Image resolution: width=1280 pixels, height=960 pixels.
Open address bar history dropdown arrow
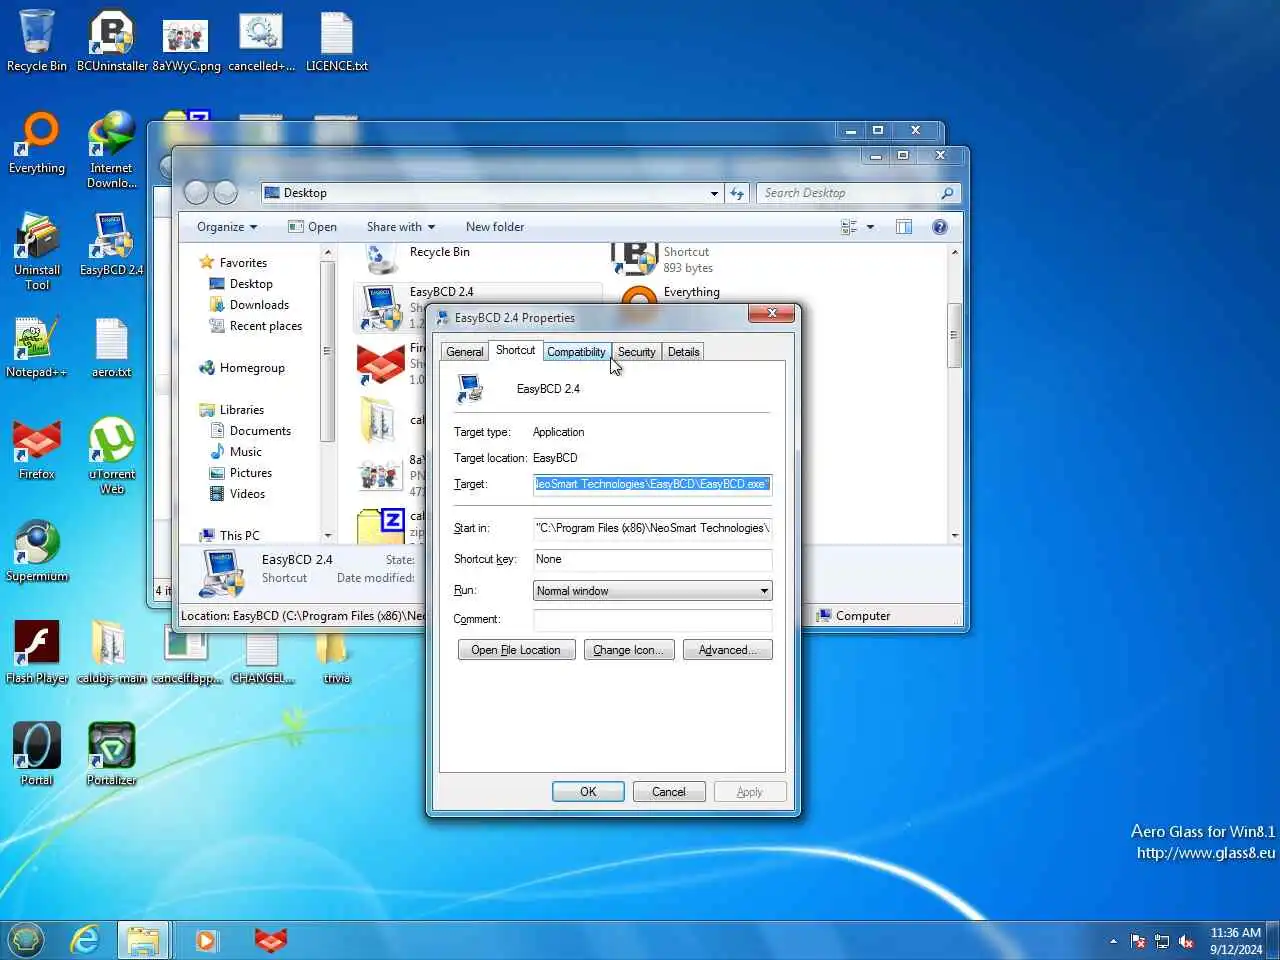tap(714, 193)
